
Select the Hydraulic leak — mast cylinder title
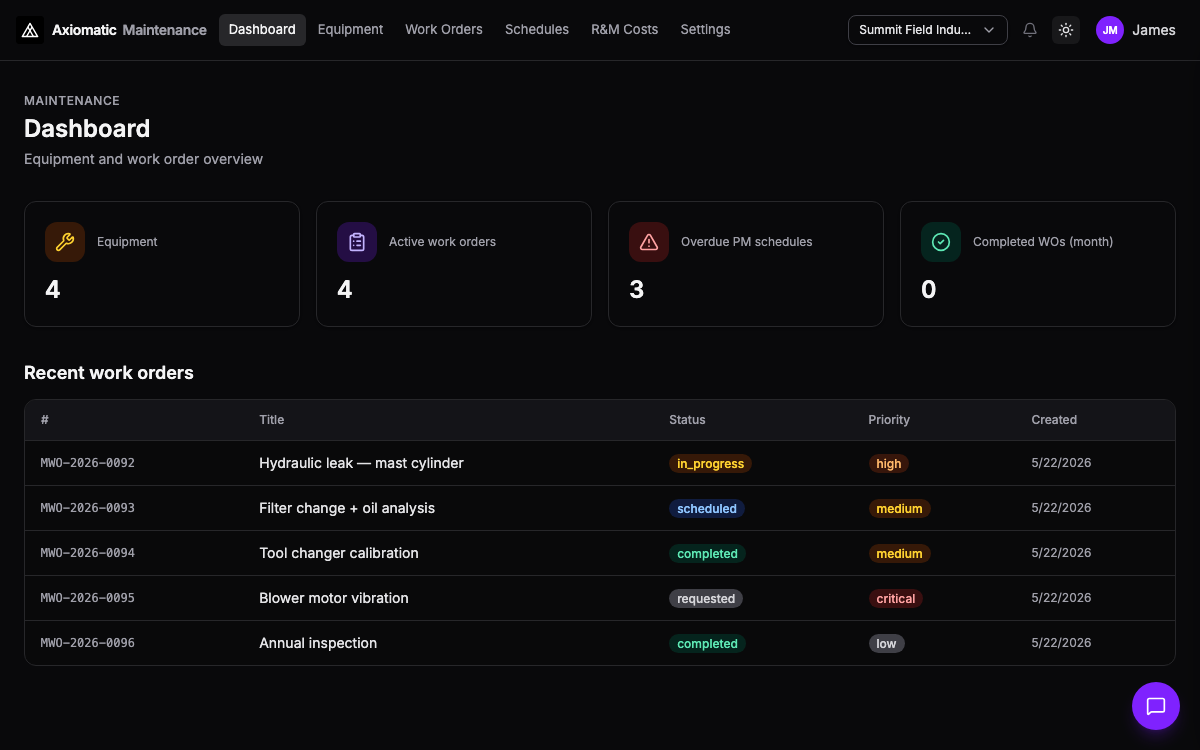pyautogui.click(x=361, y=463)
